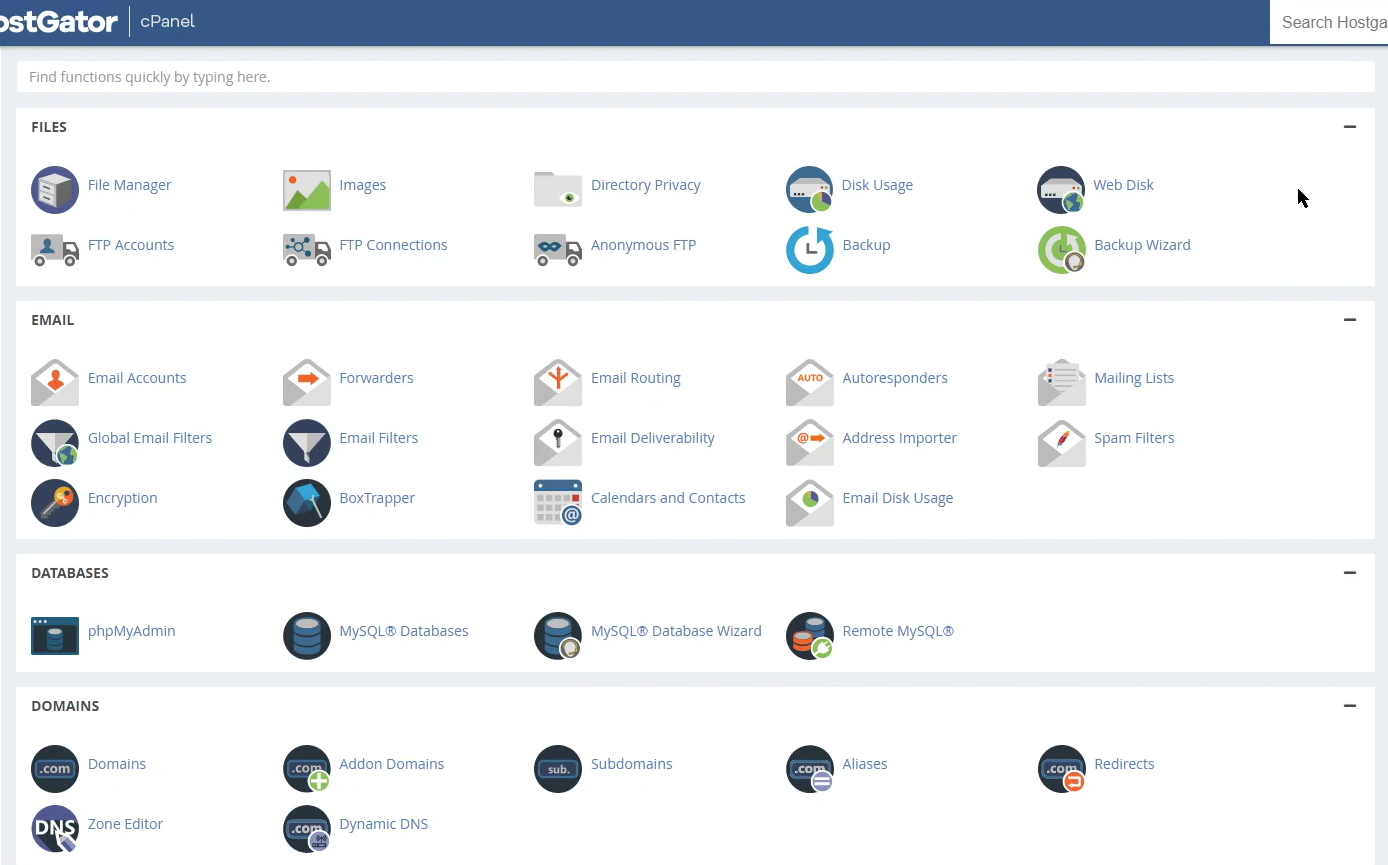Open the Email Accounts envelope icon

(x=55, y=382)
